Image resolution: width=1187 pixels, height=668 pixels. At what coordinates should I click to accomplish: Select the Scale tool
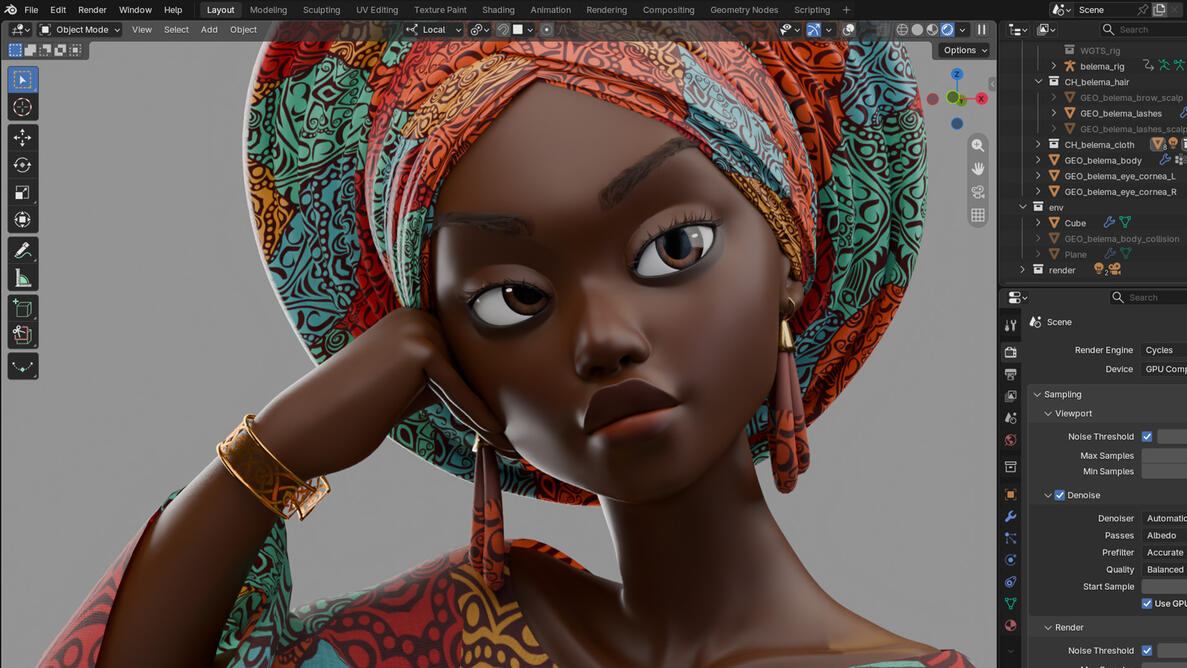point(23,192)
